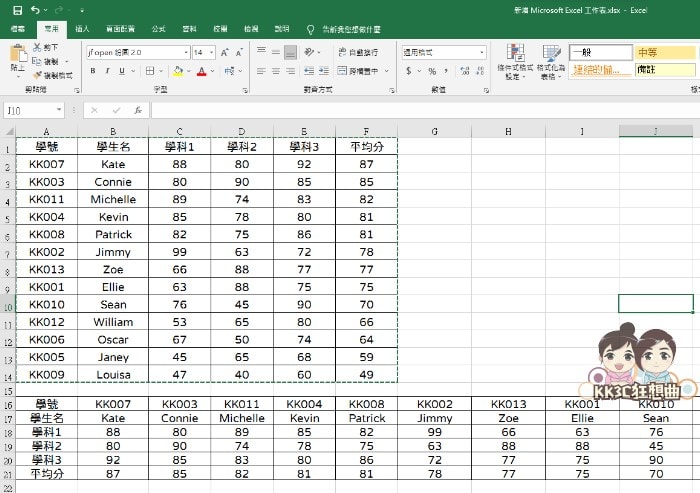
Task: Open the font group dialog launcher
Action: point(245,90)
